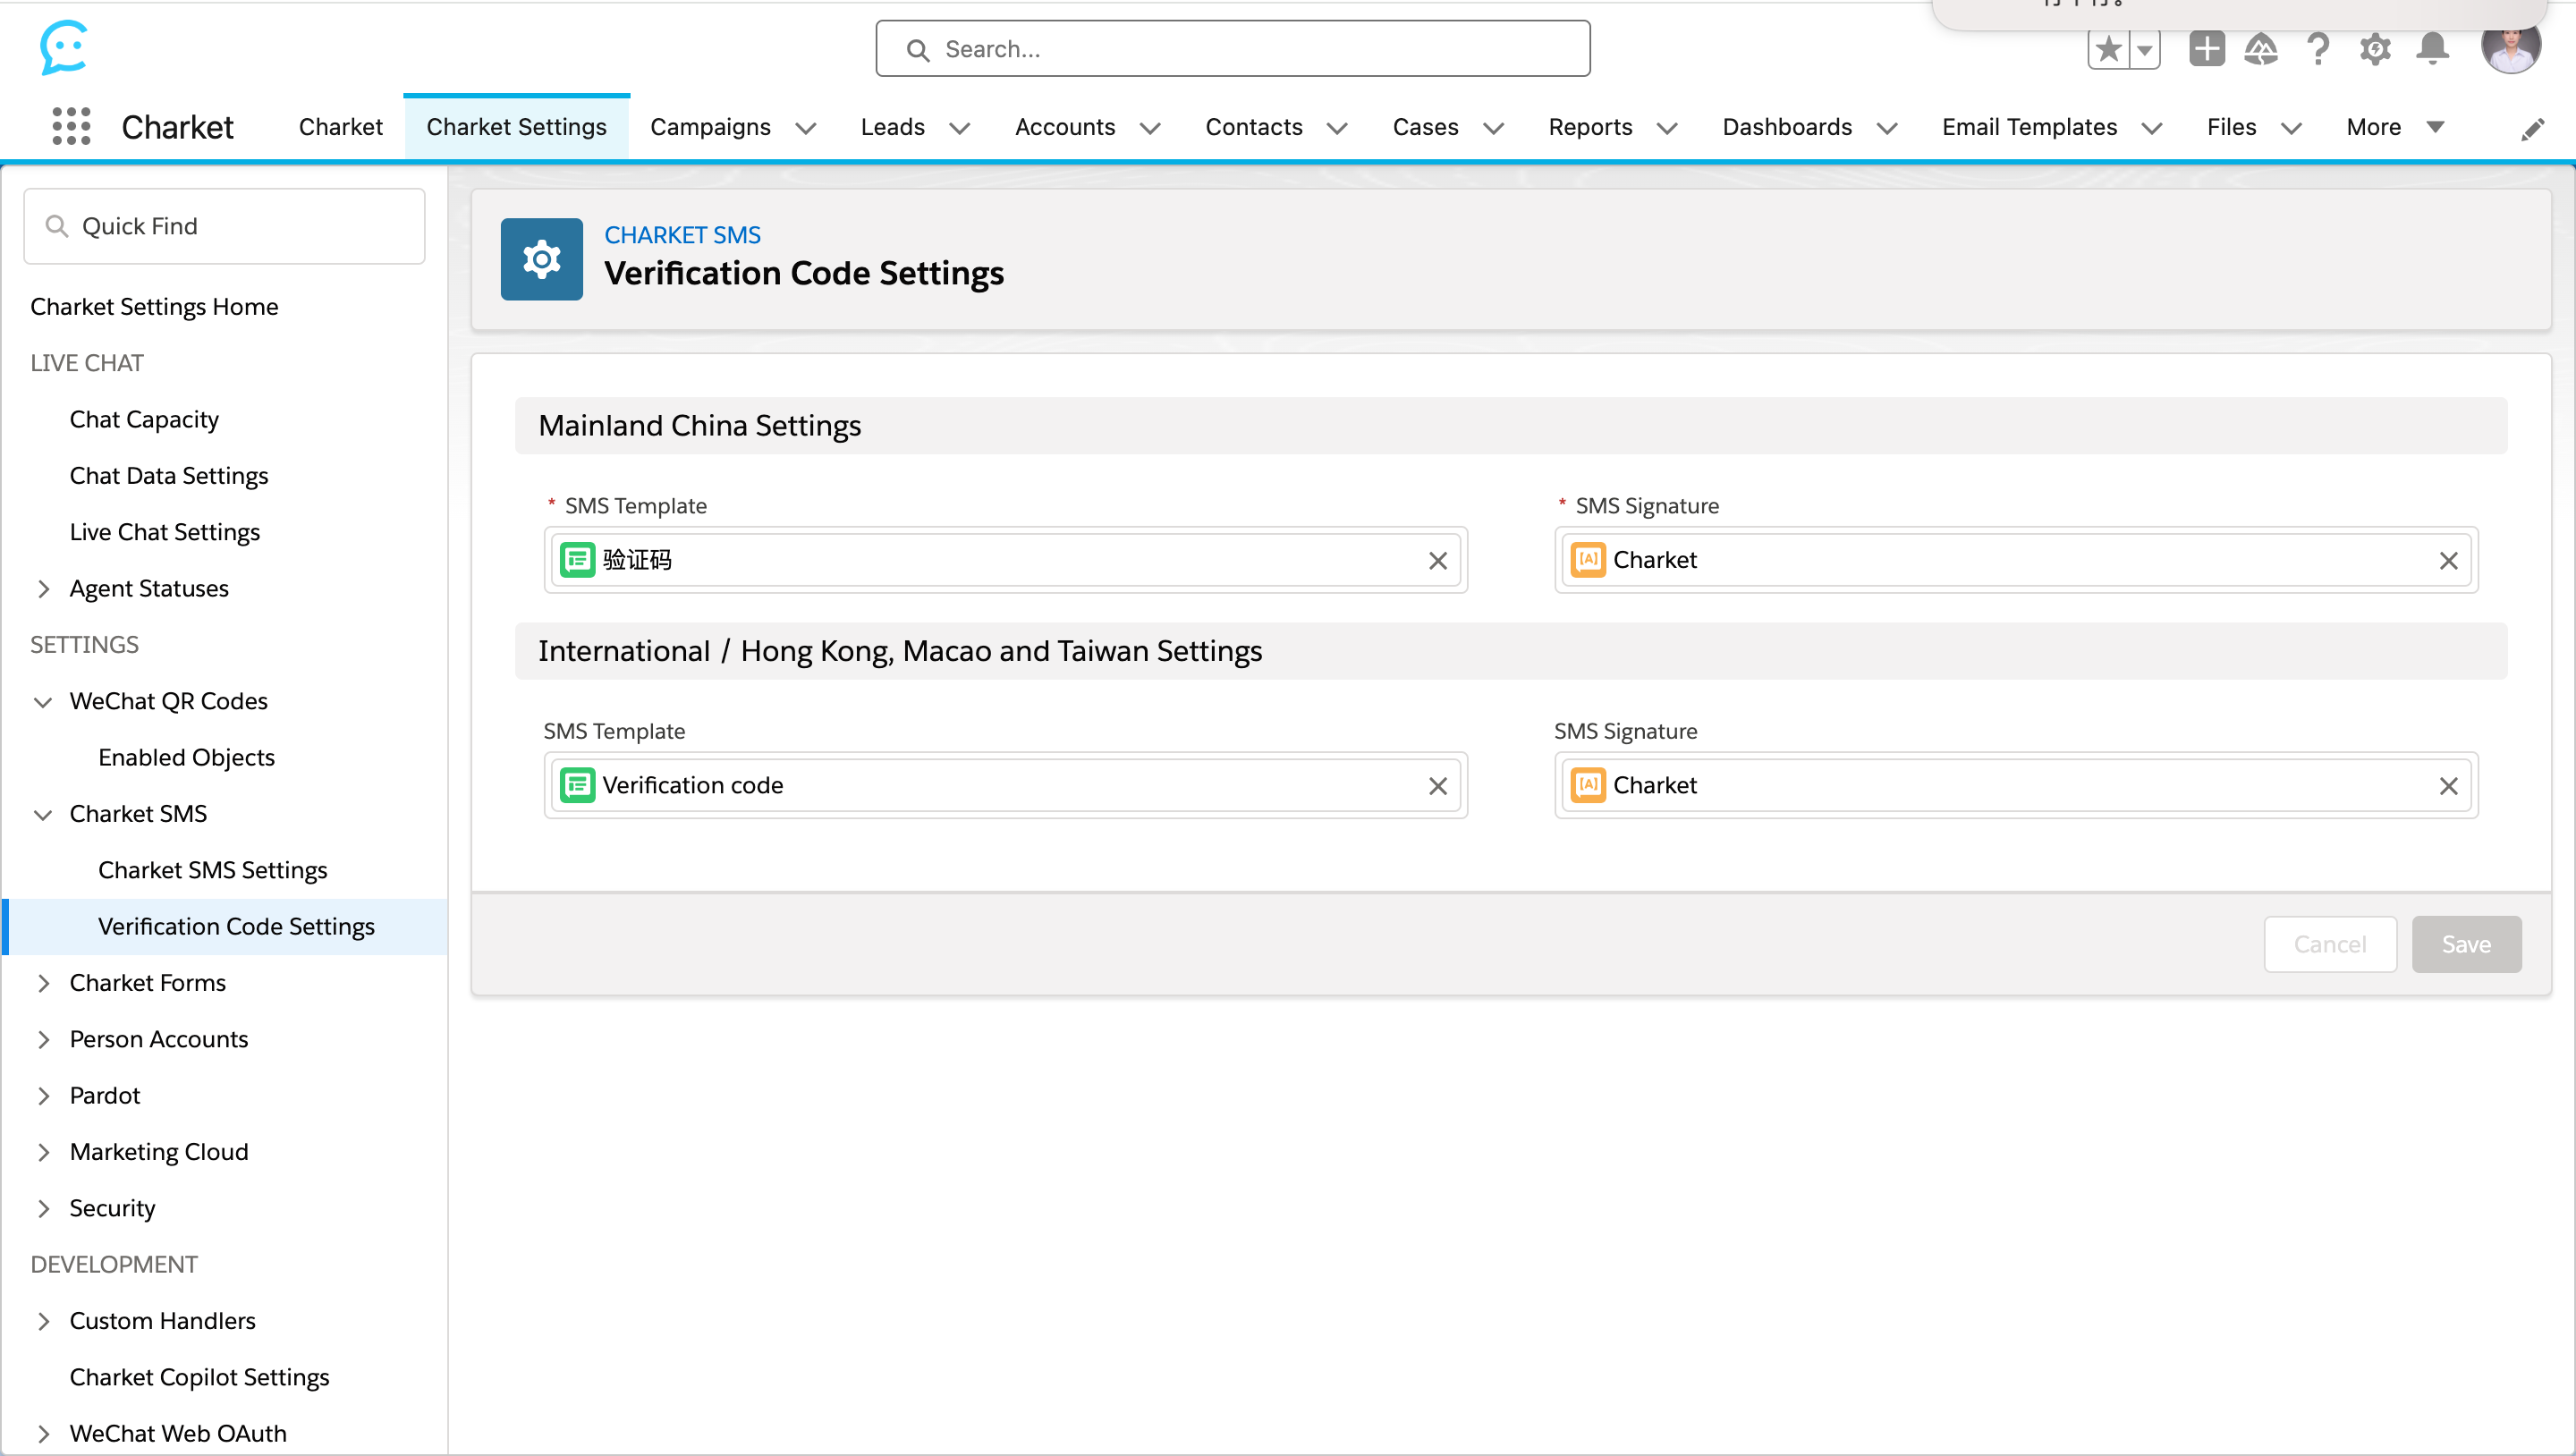
Task: Switch to the Charket tab
Action: [340, 127]
